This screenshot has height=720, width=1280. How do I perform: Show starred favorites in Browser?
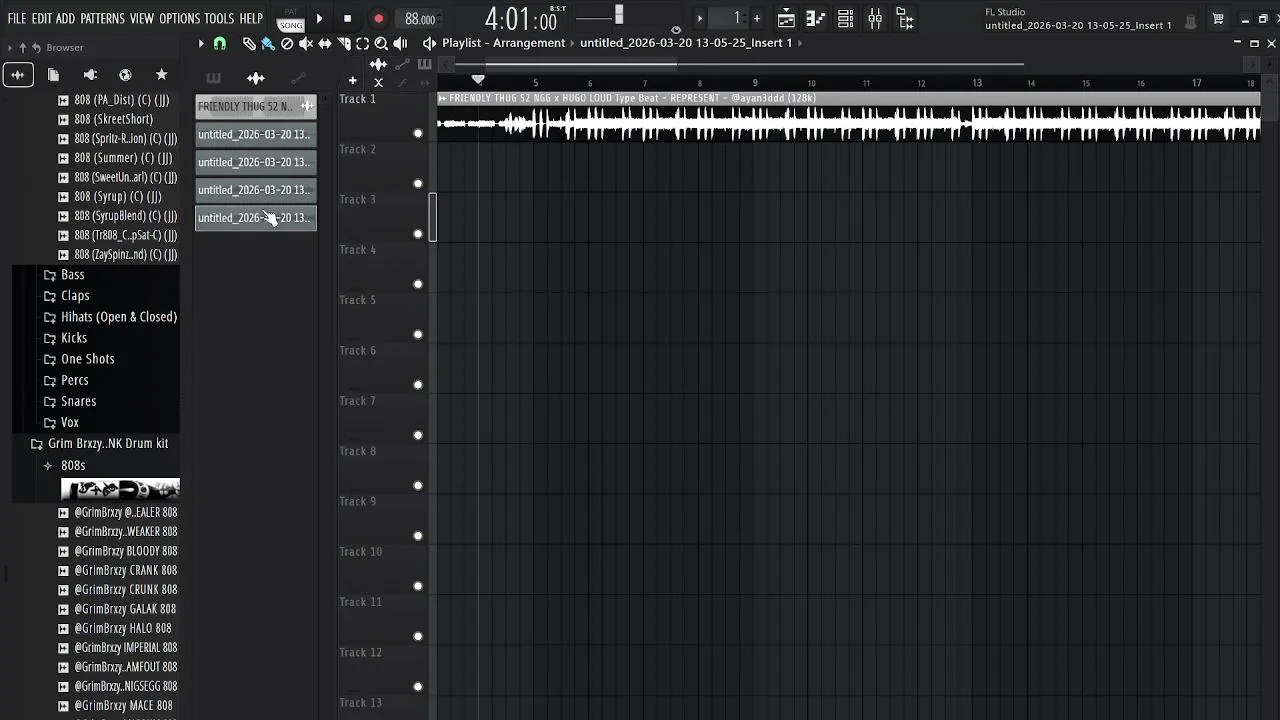tap(161, 75)
